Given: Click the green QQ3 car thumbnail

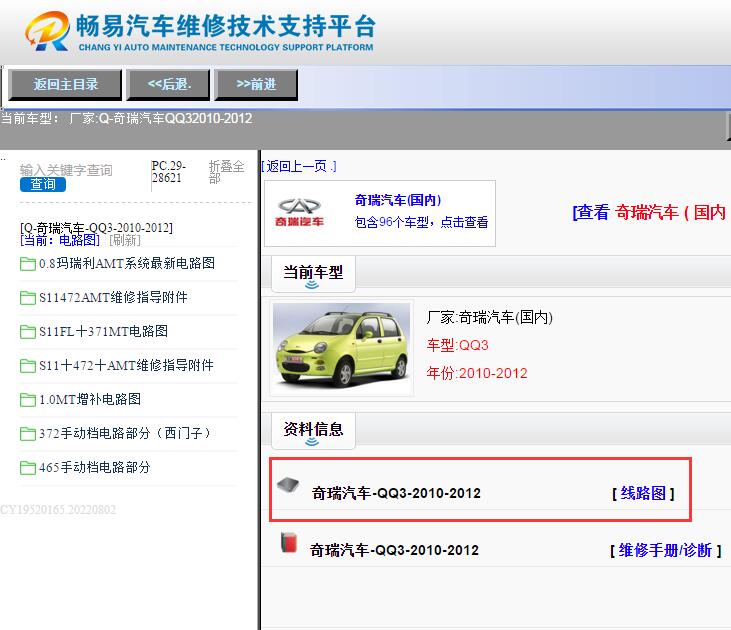Looking at the screenshot, I should point(341,349).
